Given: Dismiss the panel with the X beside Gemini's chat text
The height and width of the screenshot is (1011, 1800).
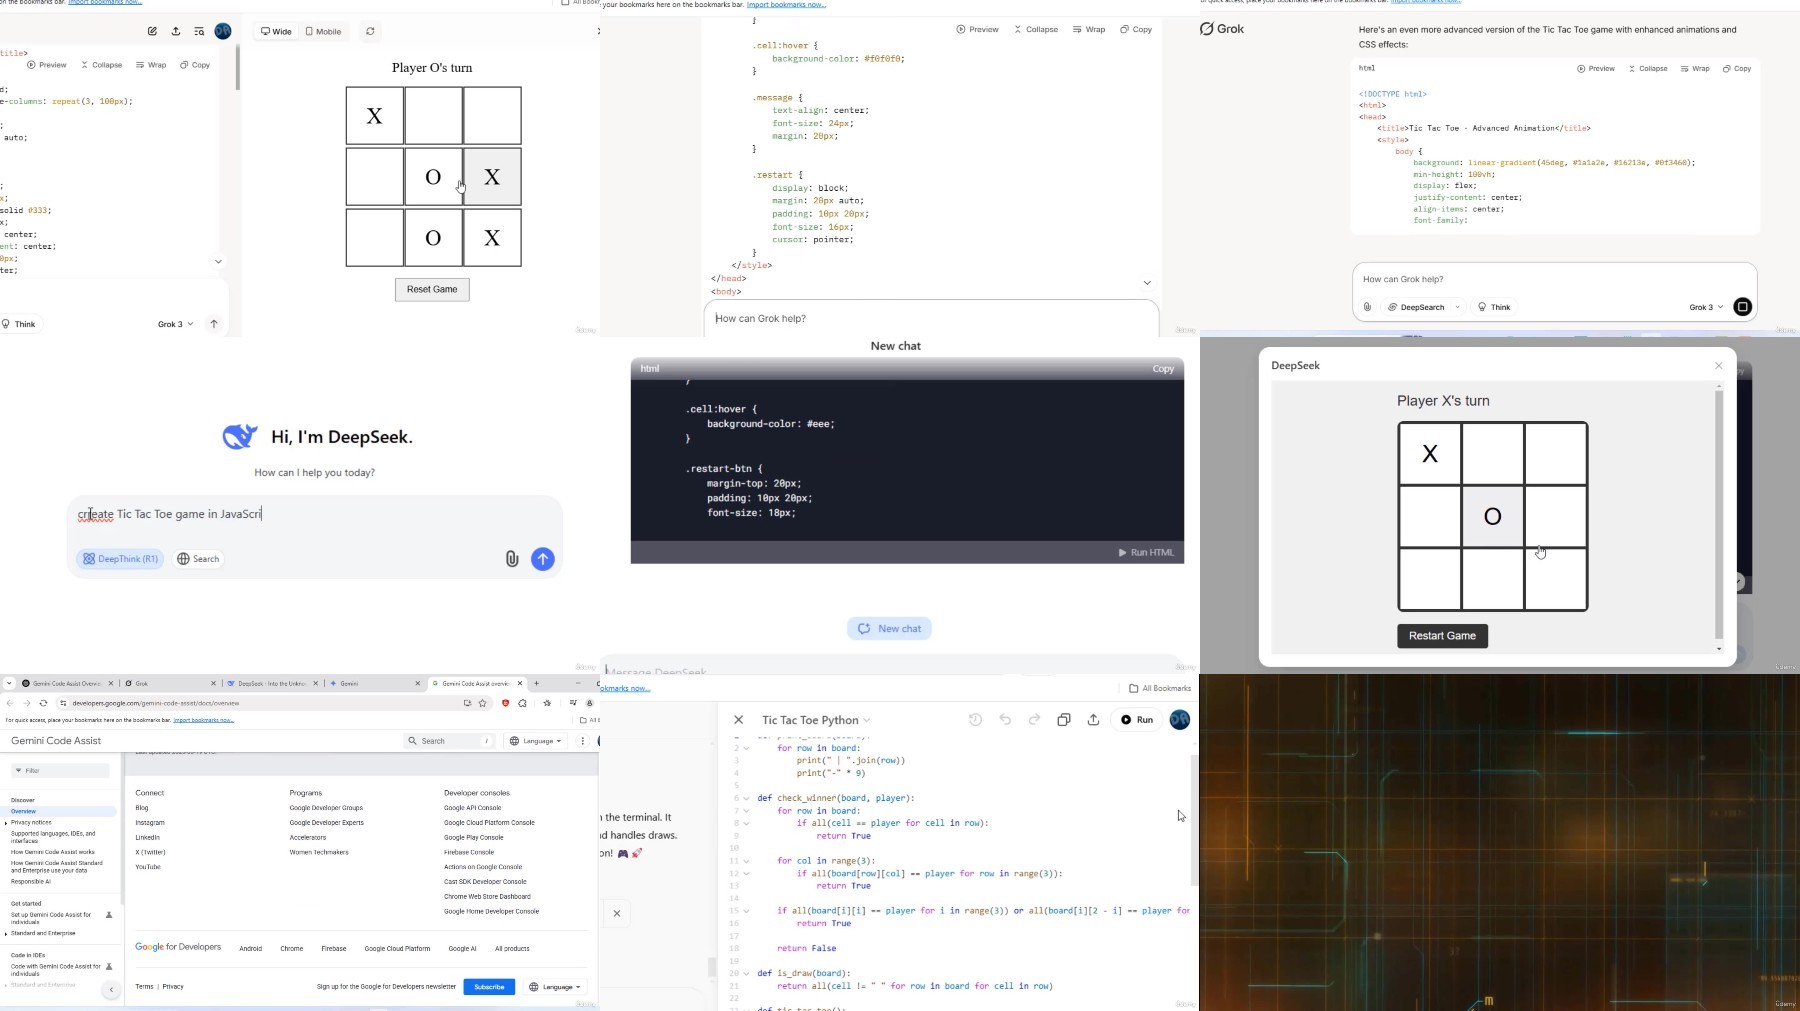Looking at the screenshot, I should coord(617,913).
